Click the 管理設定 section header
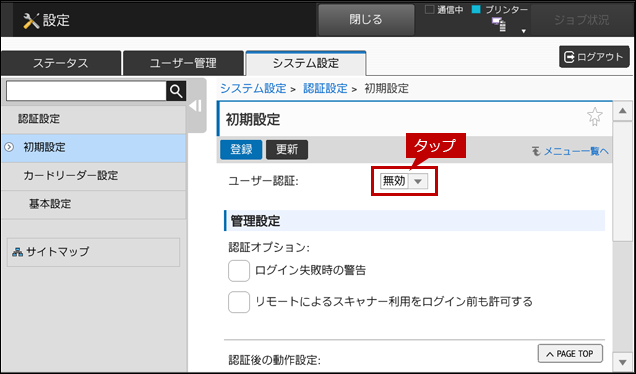Screen dimensions: 636x374 415,221
